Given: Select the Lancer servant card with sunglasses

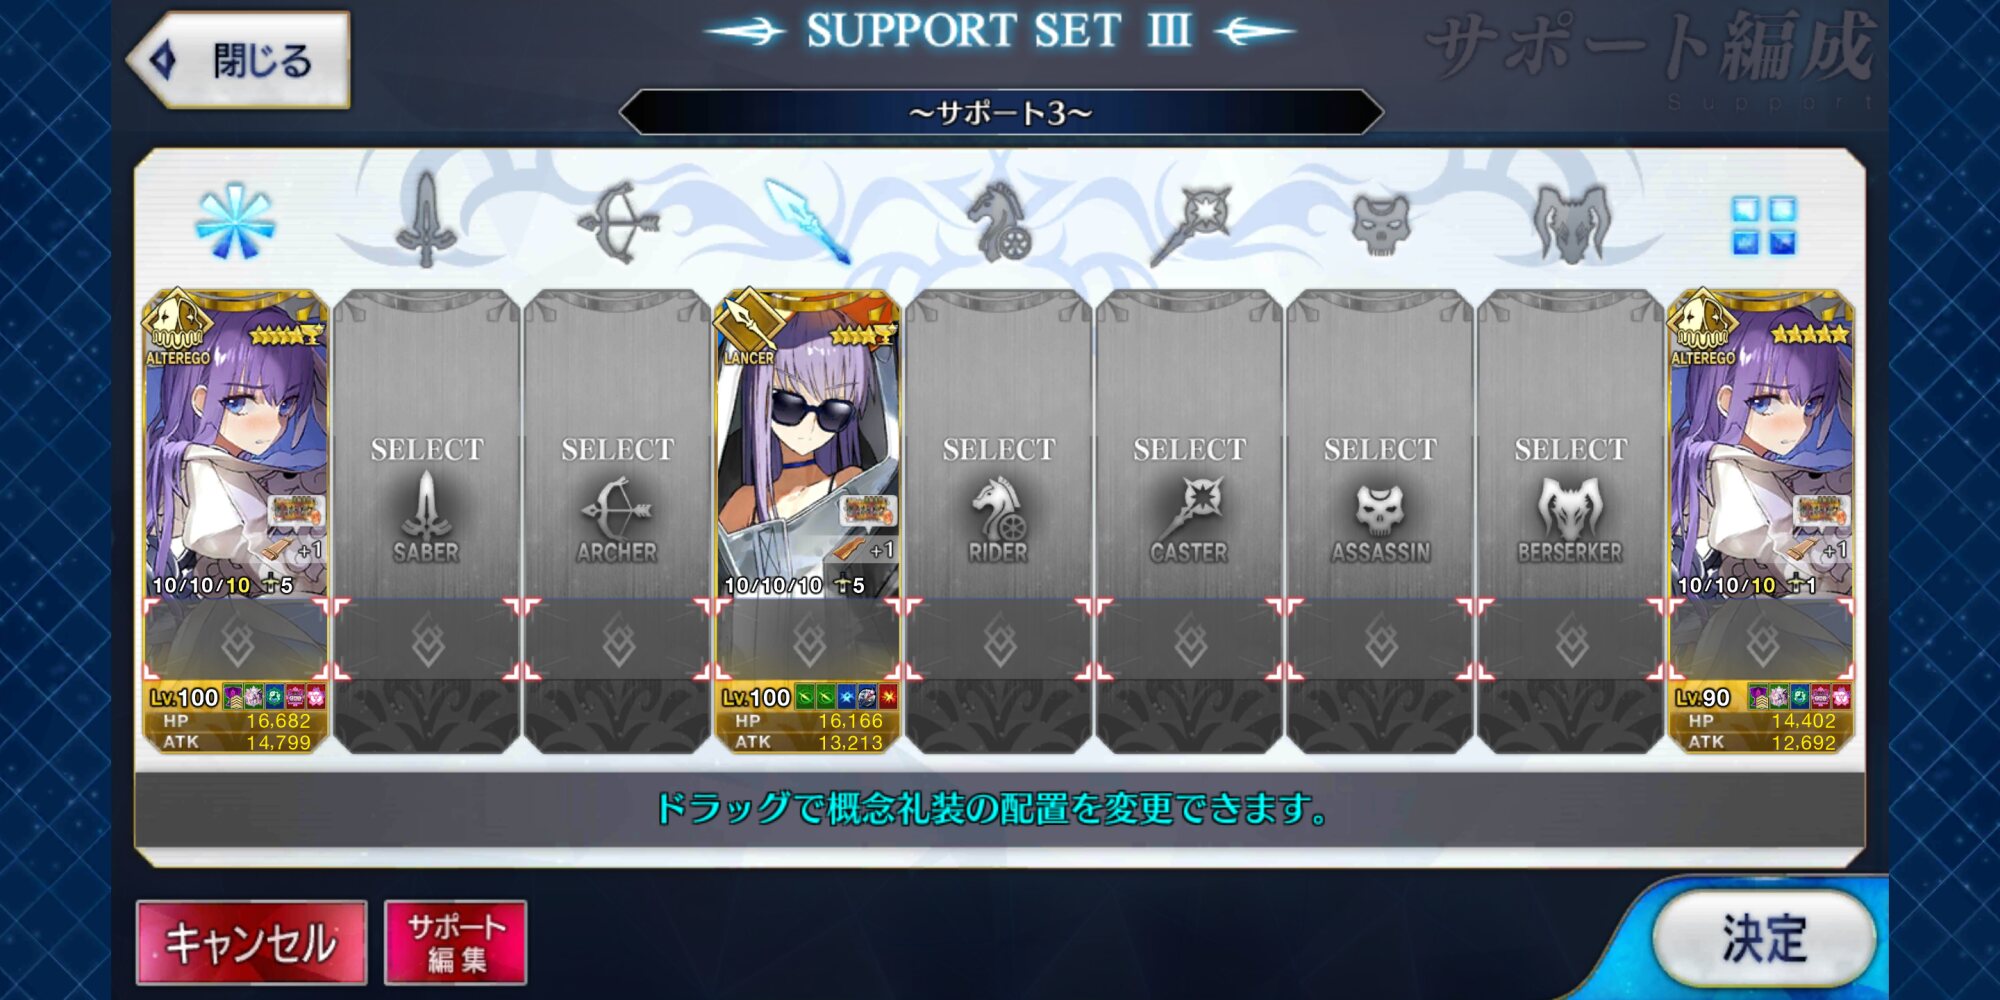Looking at the screenshot, I should pos(808,520).
